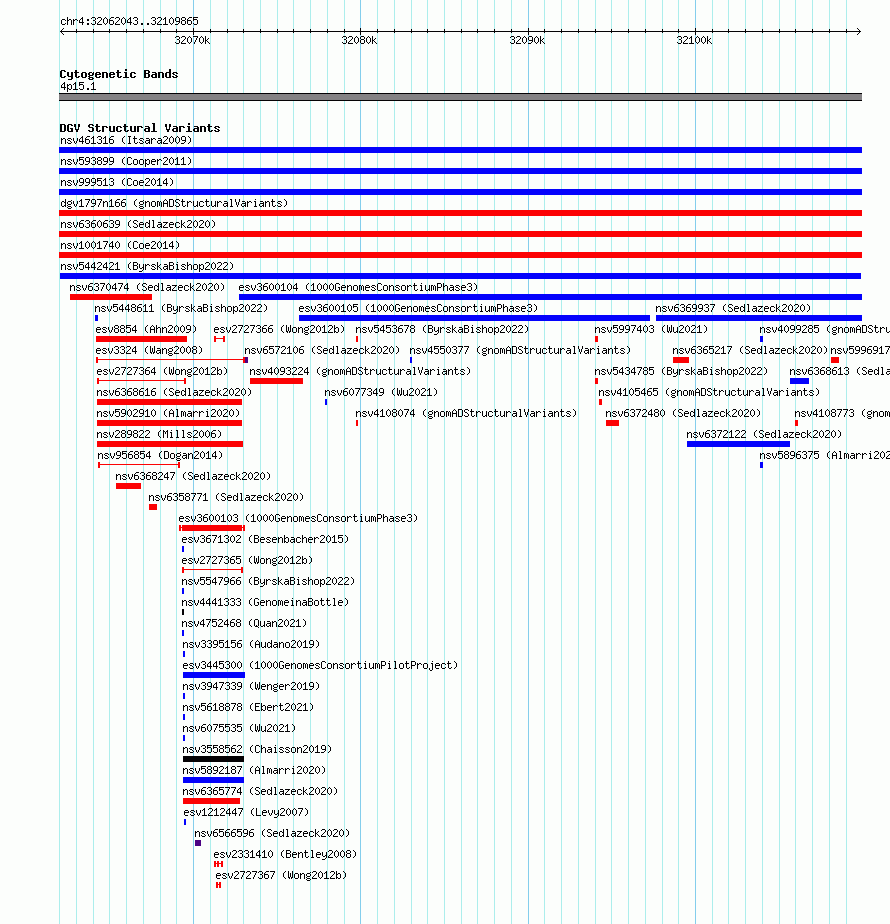Click the black nsv3558562 (Chaisson2019) bar
Viewport: 890px width, 924px height.
coord(213,759)
